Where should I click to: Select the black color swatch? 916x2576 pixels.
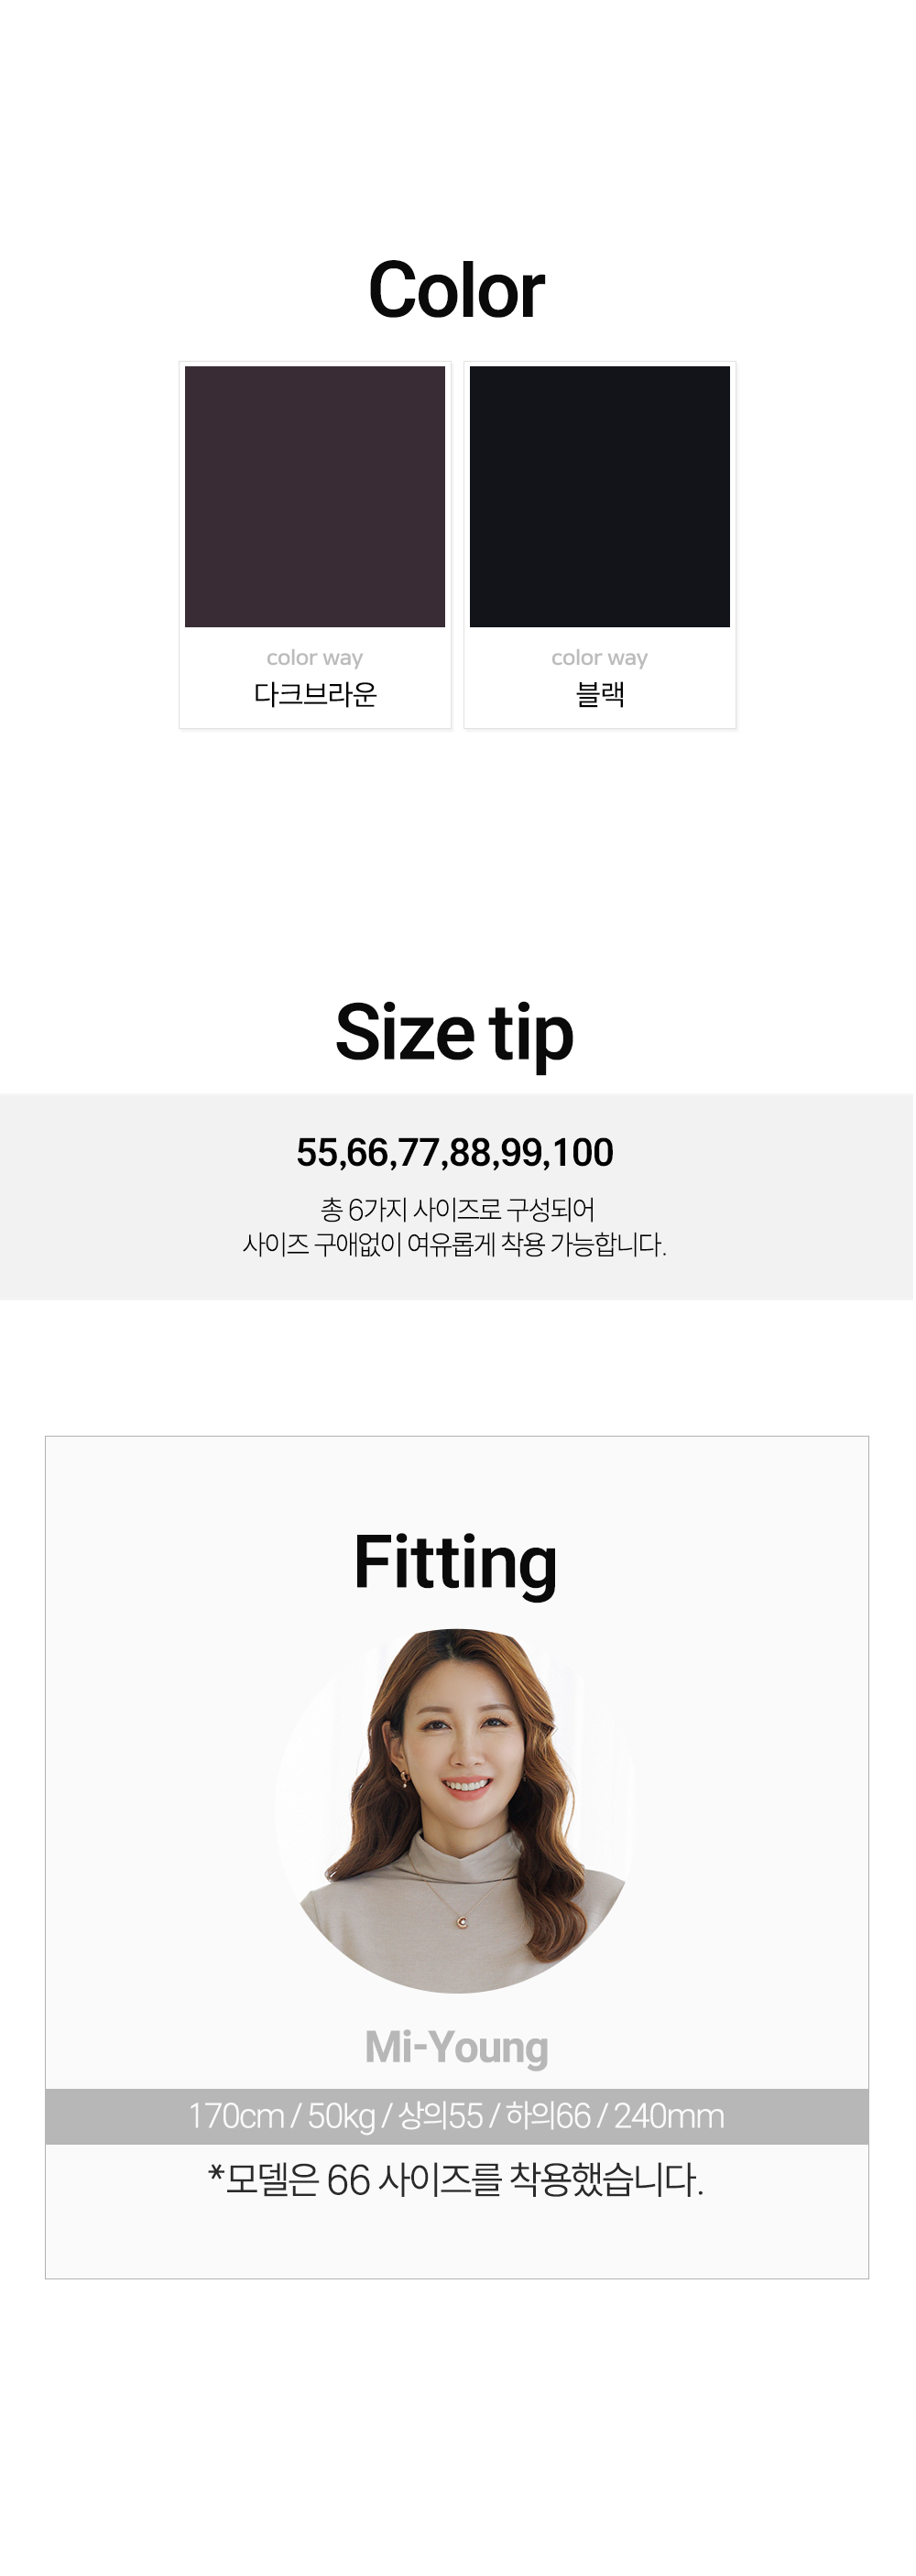(x=600, y=496)
